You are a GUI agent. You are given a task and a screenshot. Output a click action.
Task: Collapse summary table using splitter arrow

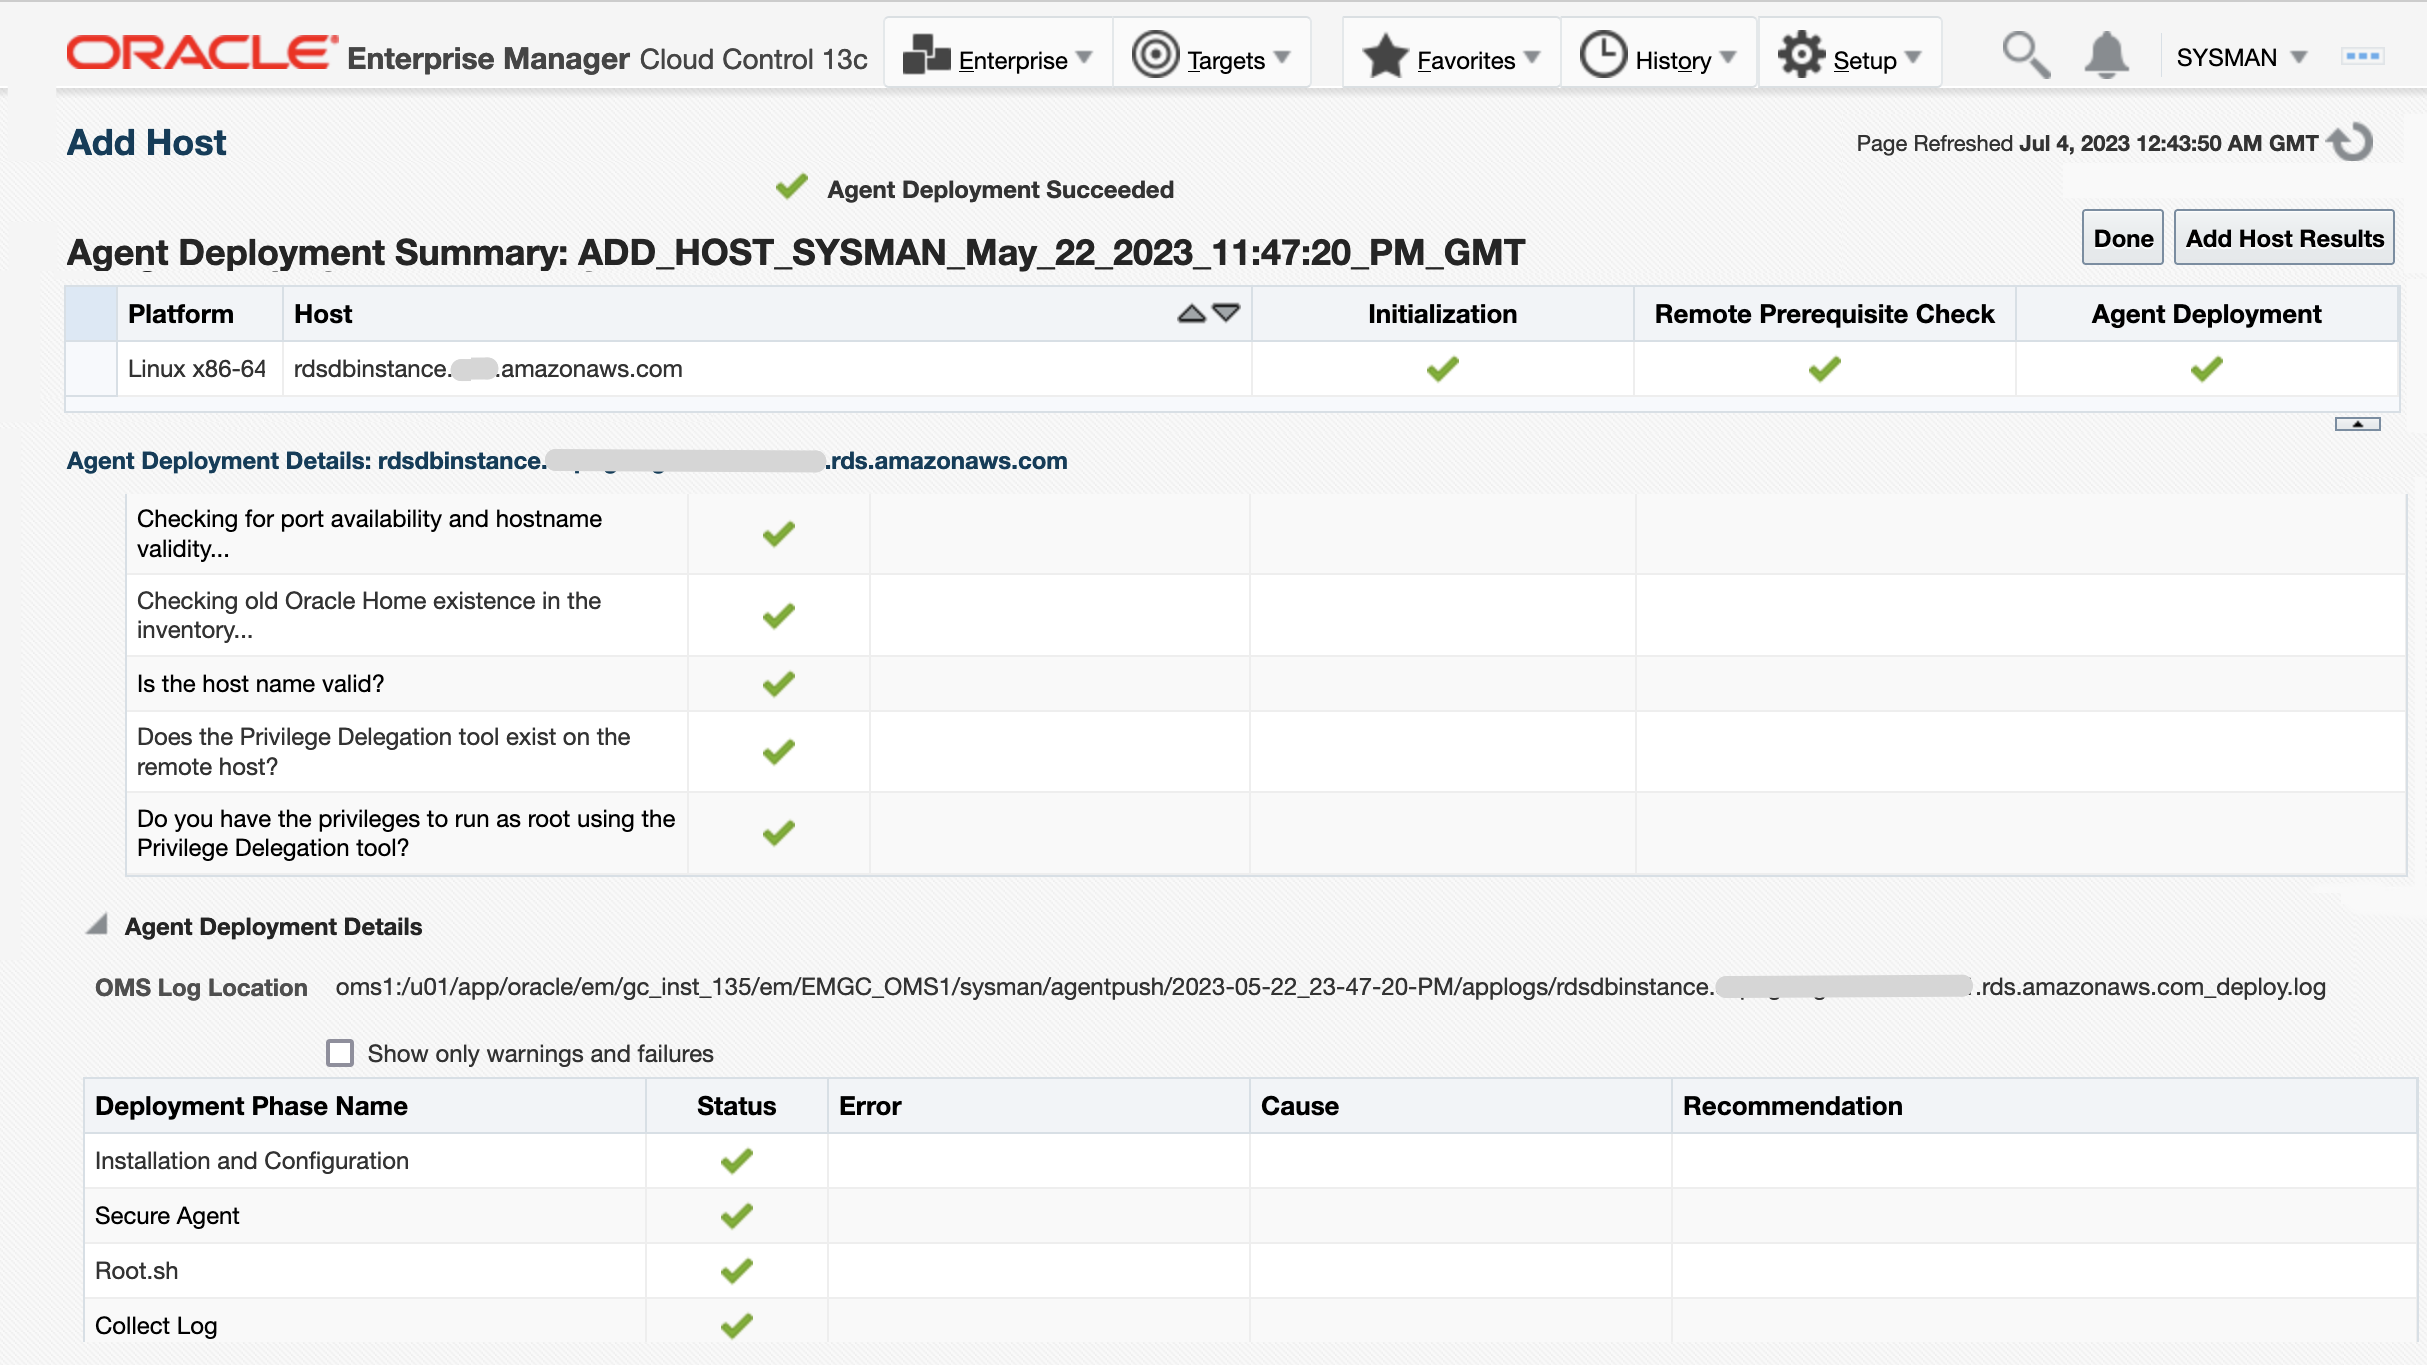point(2357,424)
